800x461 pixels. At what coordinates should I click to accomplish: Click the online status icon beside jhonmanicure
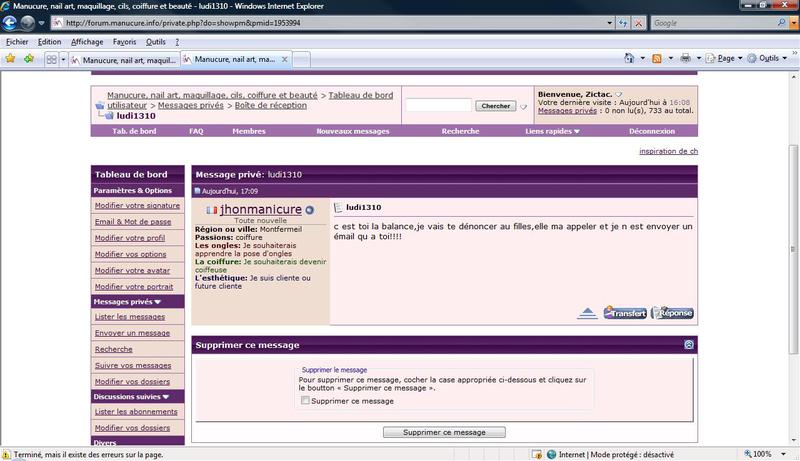(x=309, y=210)
